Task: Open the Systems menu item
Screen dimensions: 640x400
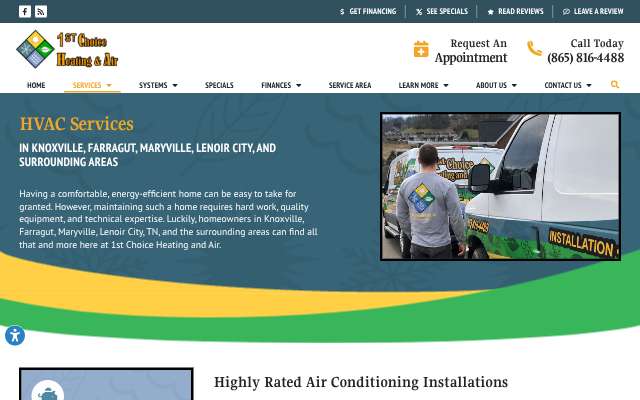Action: coord(153,85)
